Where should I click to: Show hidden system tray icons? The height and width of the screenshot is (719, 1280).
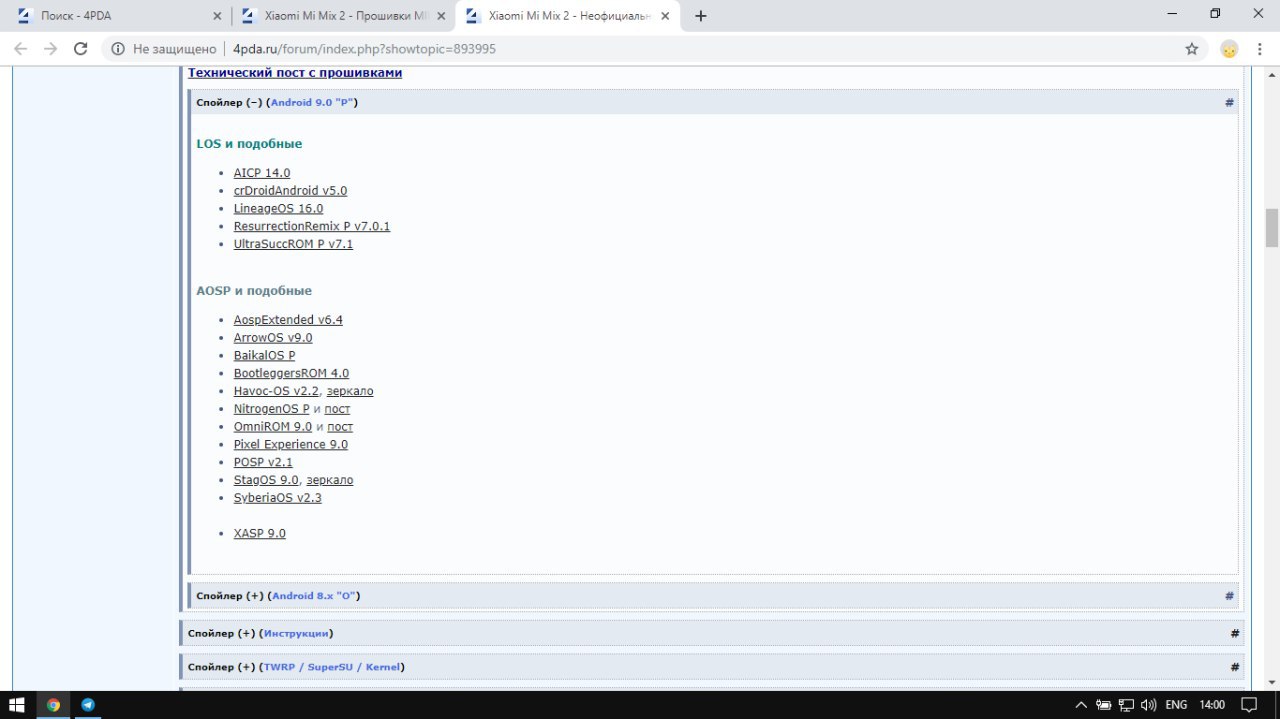[x=1081, y=704]
